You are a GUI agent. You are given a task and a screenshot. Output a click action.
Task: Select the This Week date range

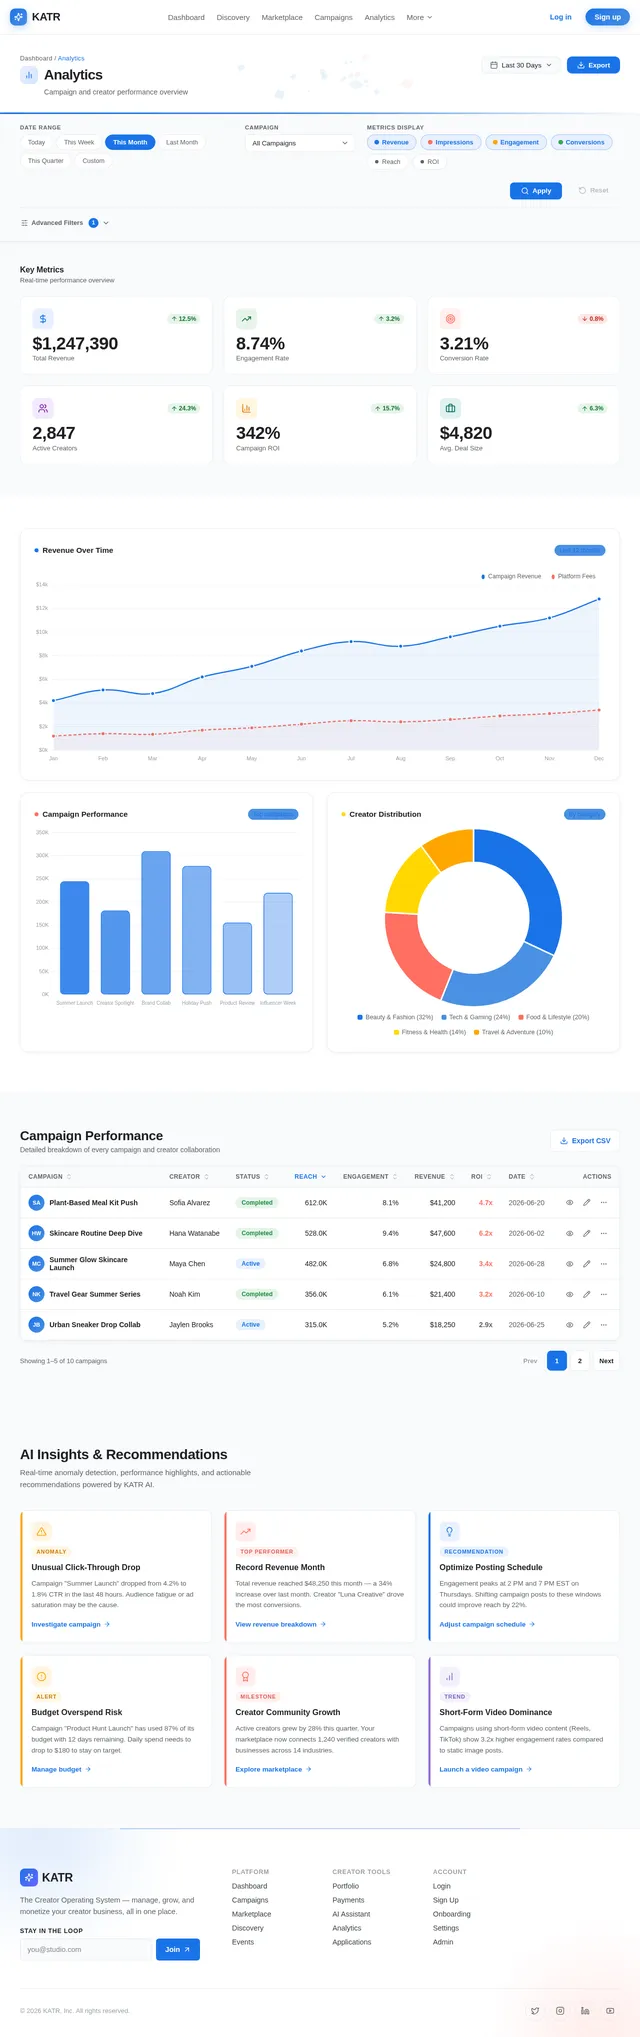click(x=79, y=142)
